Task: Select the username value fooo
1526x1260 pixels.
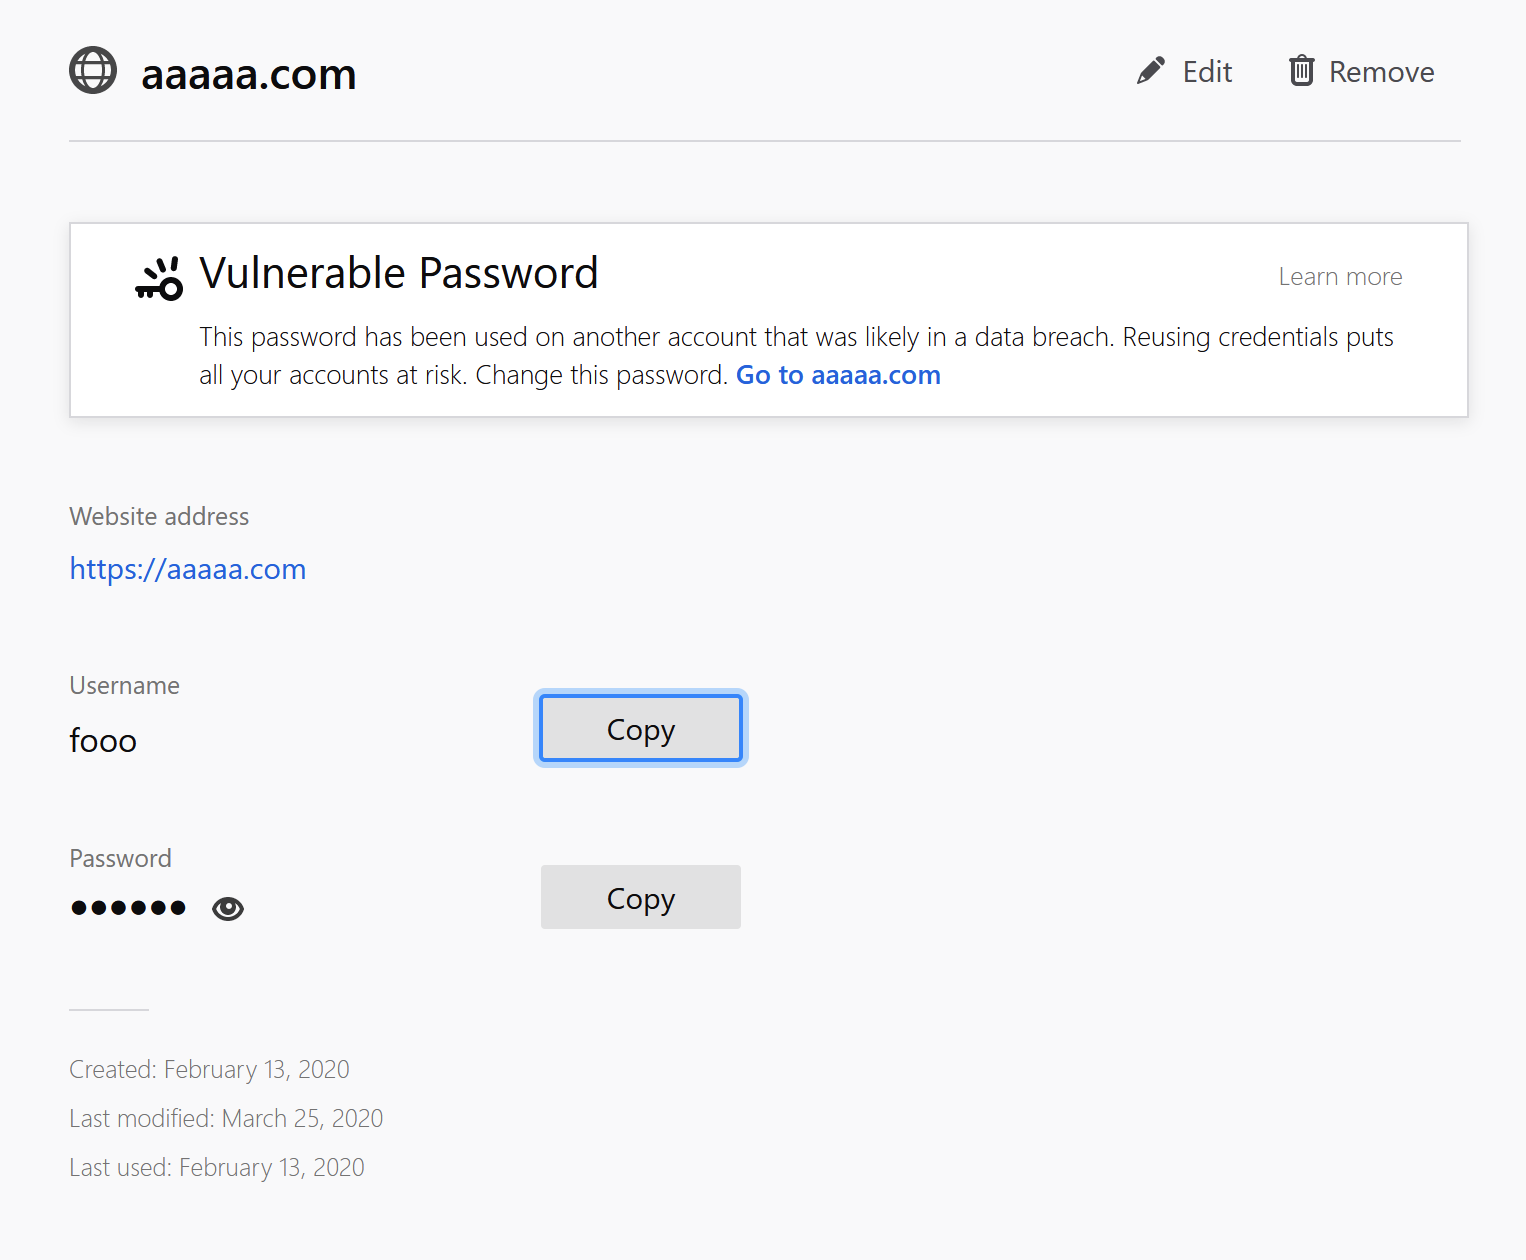Action: coord(103,741)
